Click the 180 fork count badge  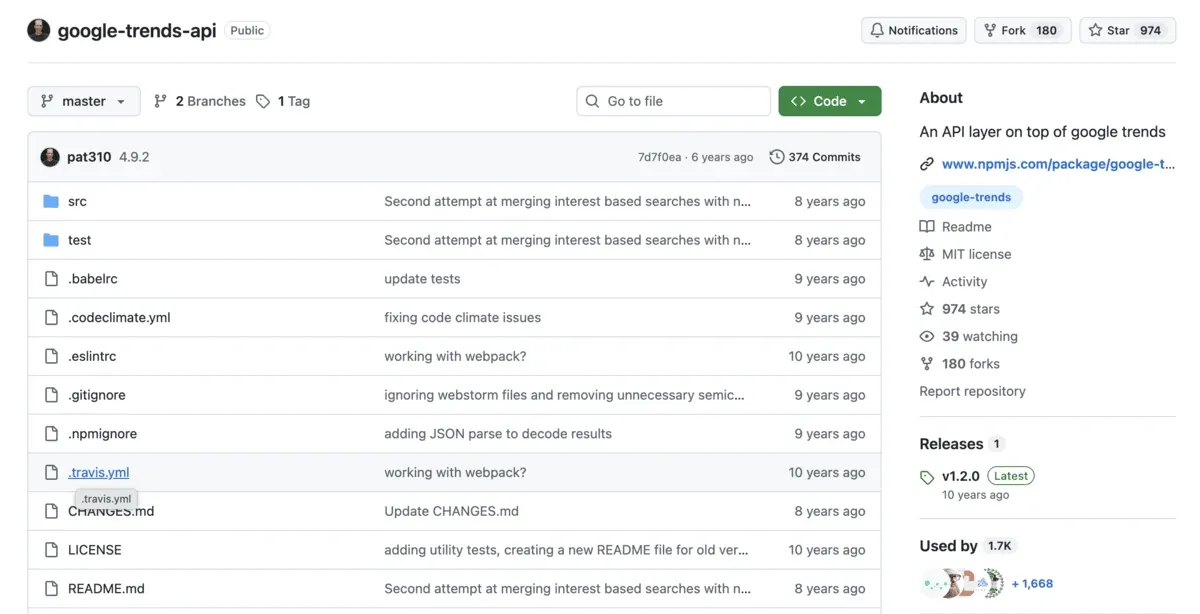tap(1047, 30)
